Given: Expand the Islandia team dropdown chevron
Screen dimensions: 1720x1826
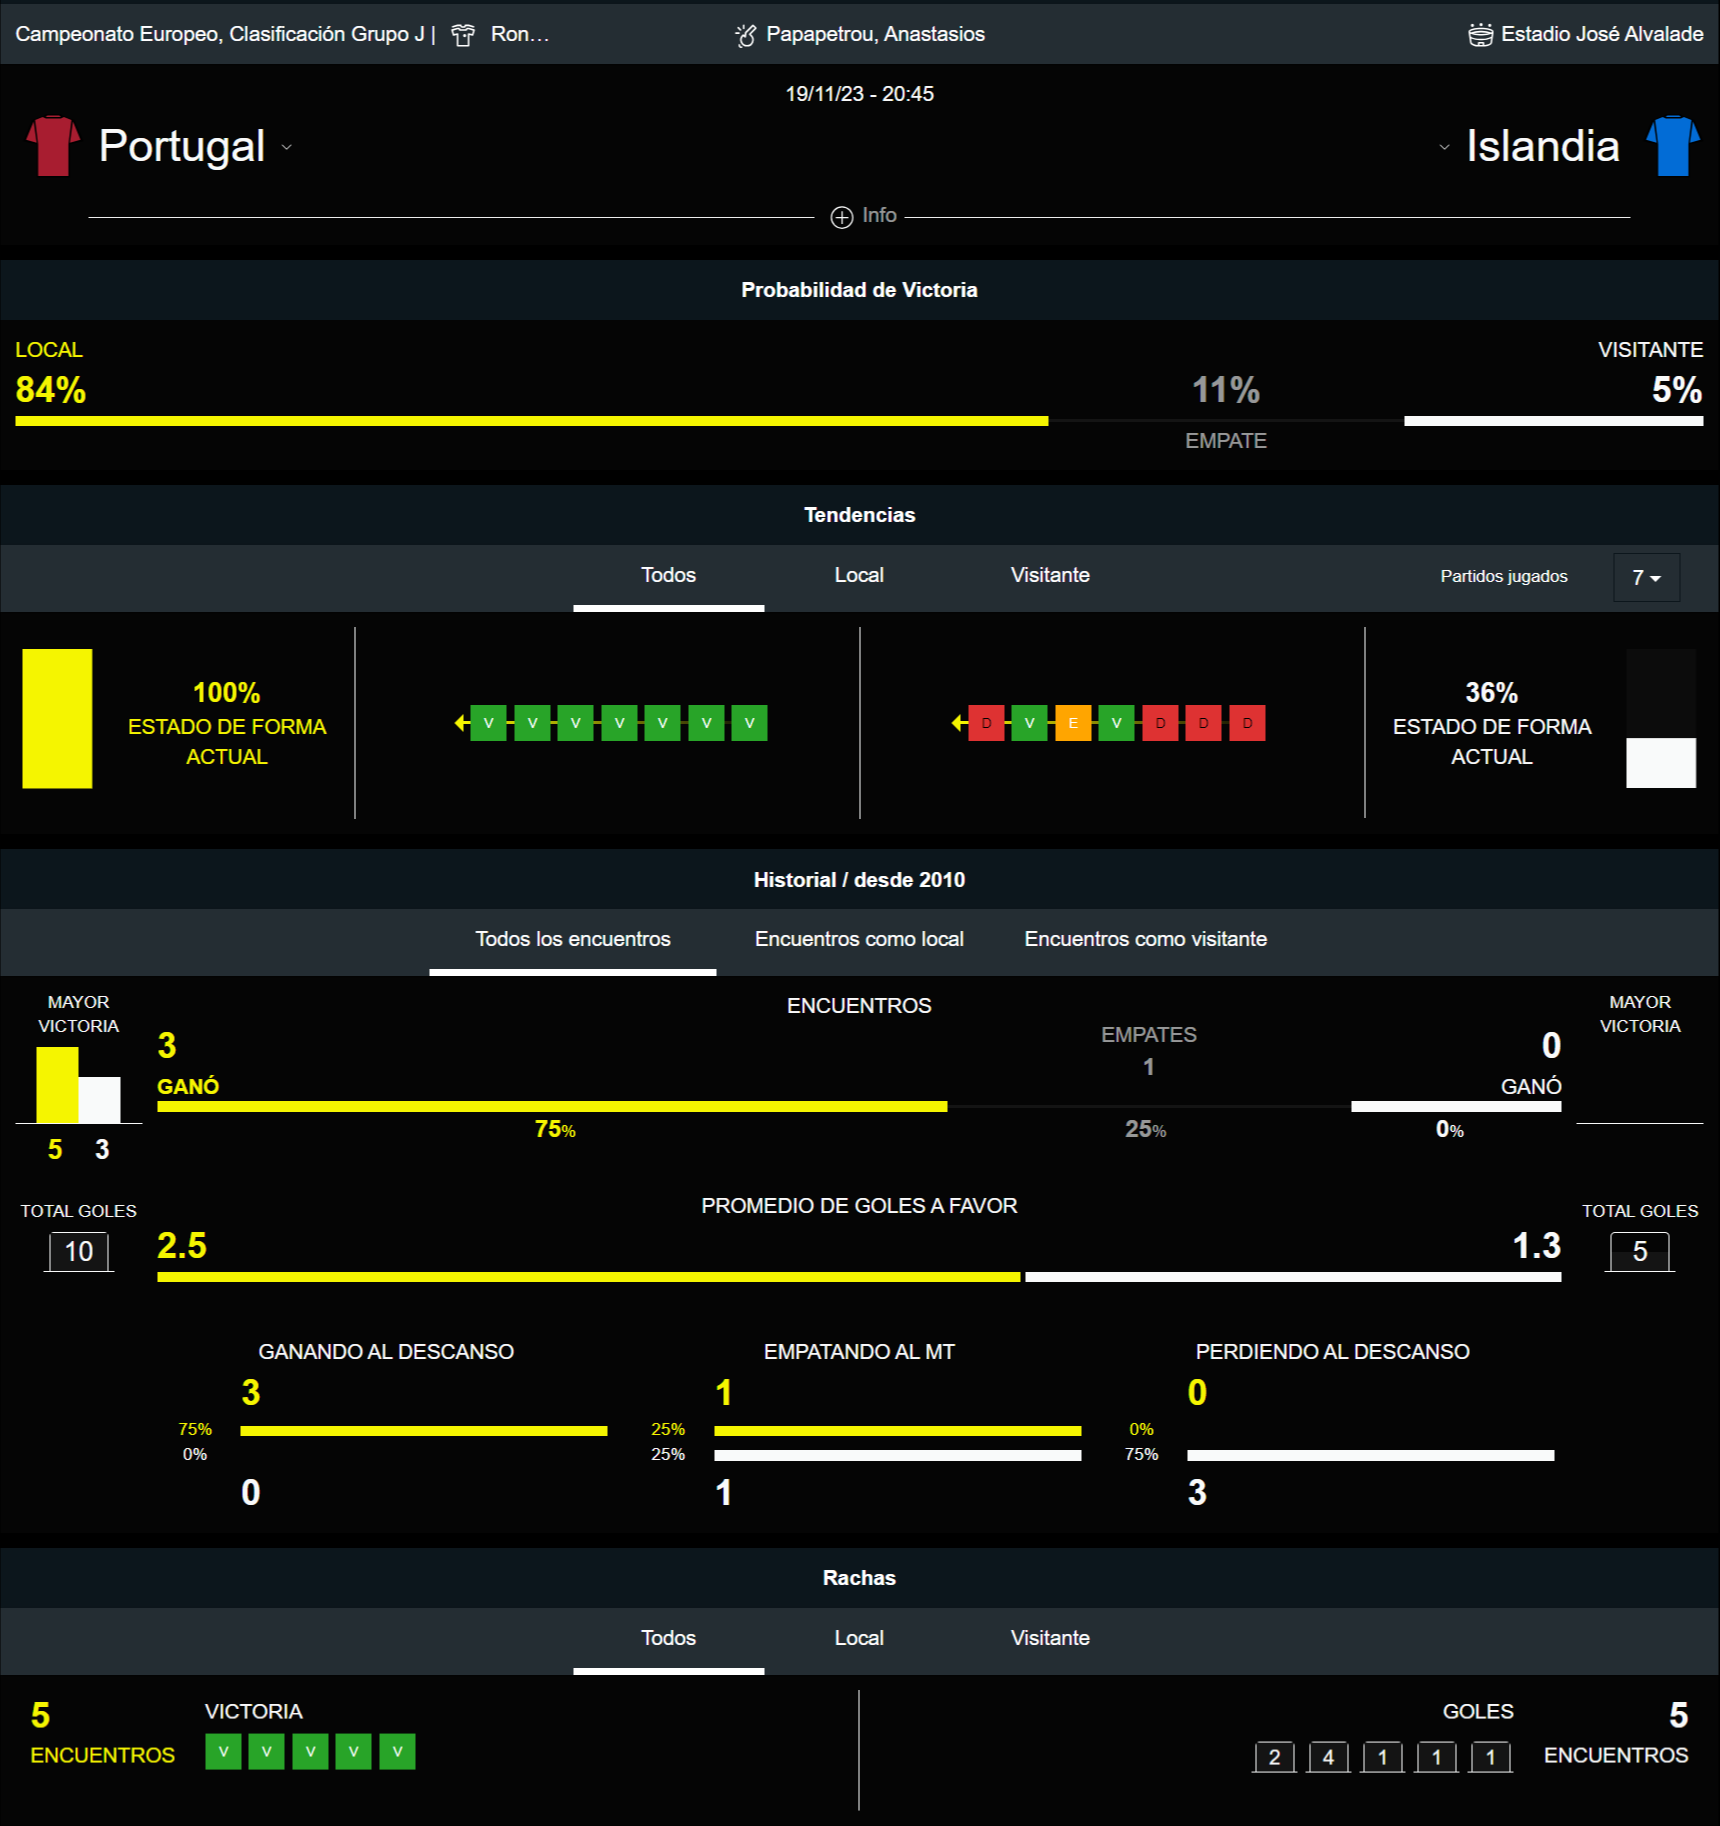Looking at the screenshot, I should click(x=1444, y=147).
